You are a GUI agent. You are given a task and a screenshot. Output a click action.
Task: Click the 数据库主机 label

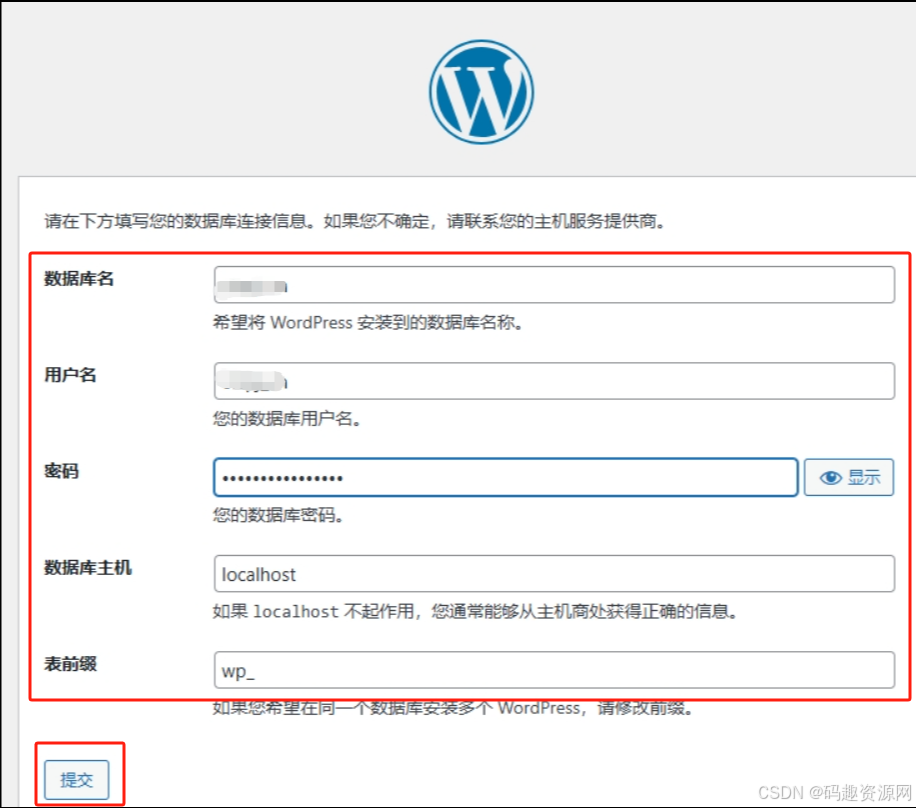pos(88,567)
